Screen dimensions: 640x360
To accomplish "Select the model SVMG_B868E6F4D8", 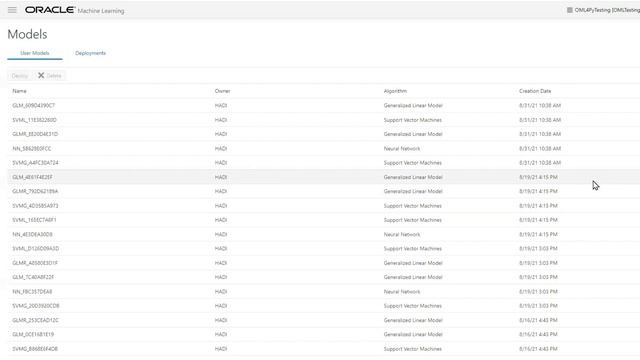I will click(x=35, y=349).
